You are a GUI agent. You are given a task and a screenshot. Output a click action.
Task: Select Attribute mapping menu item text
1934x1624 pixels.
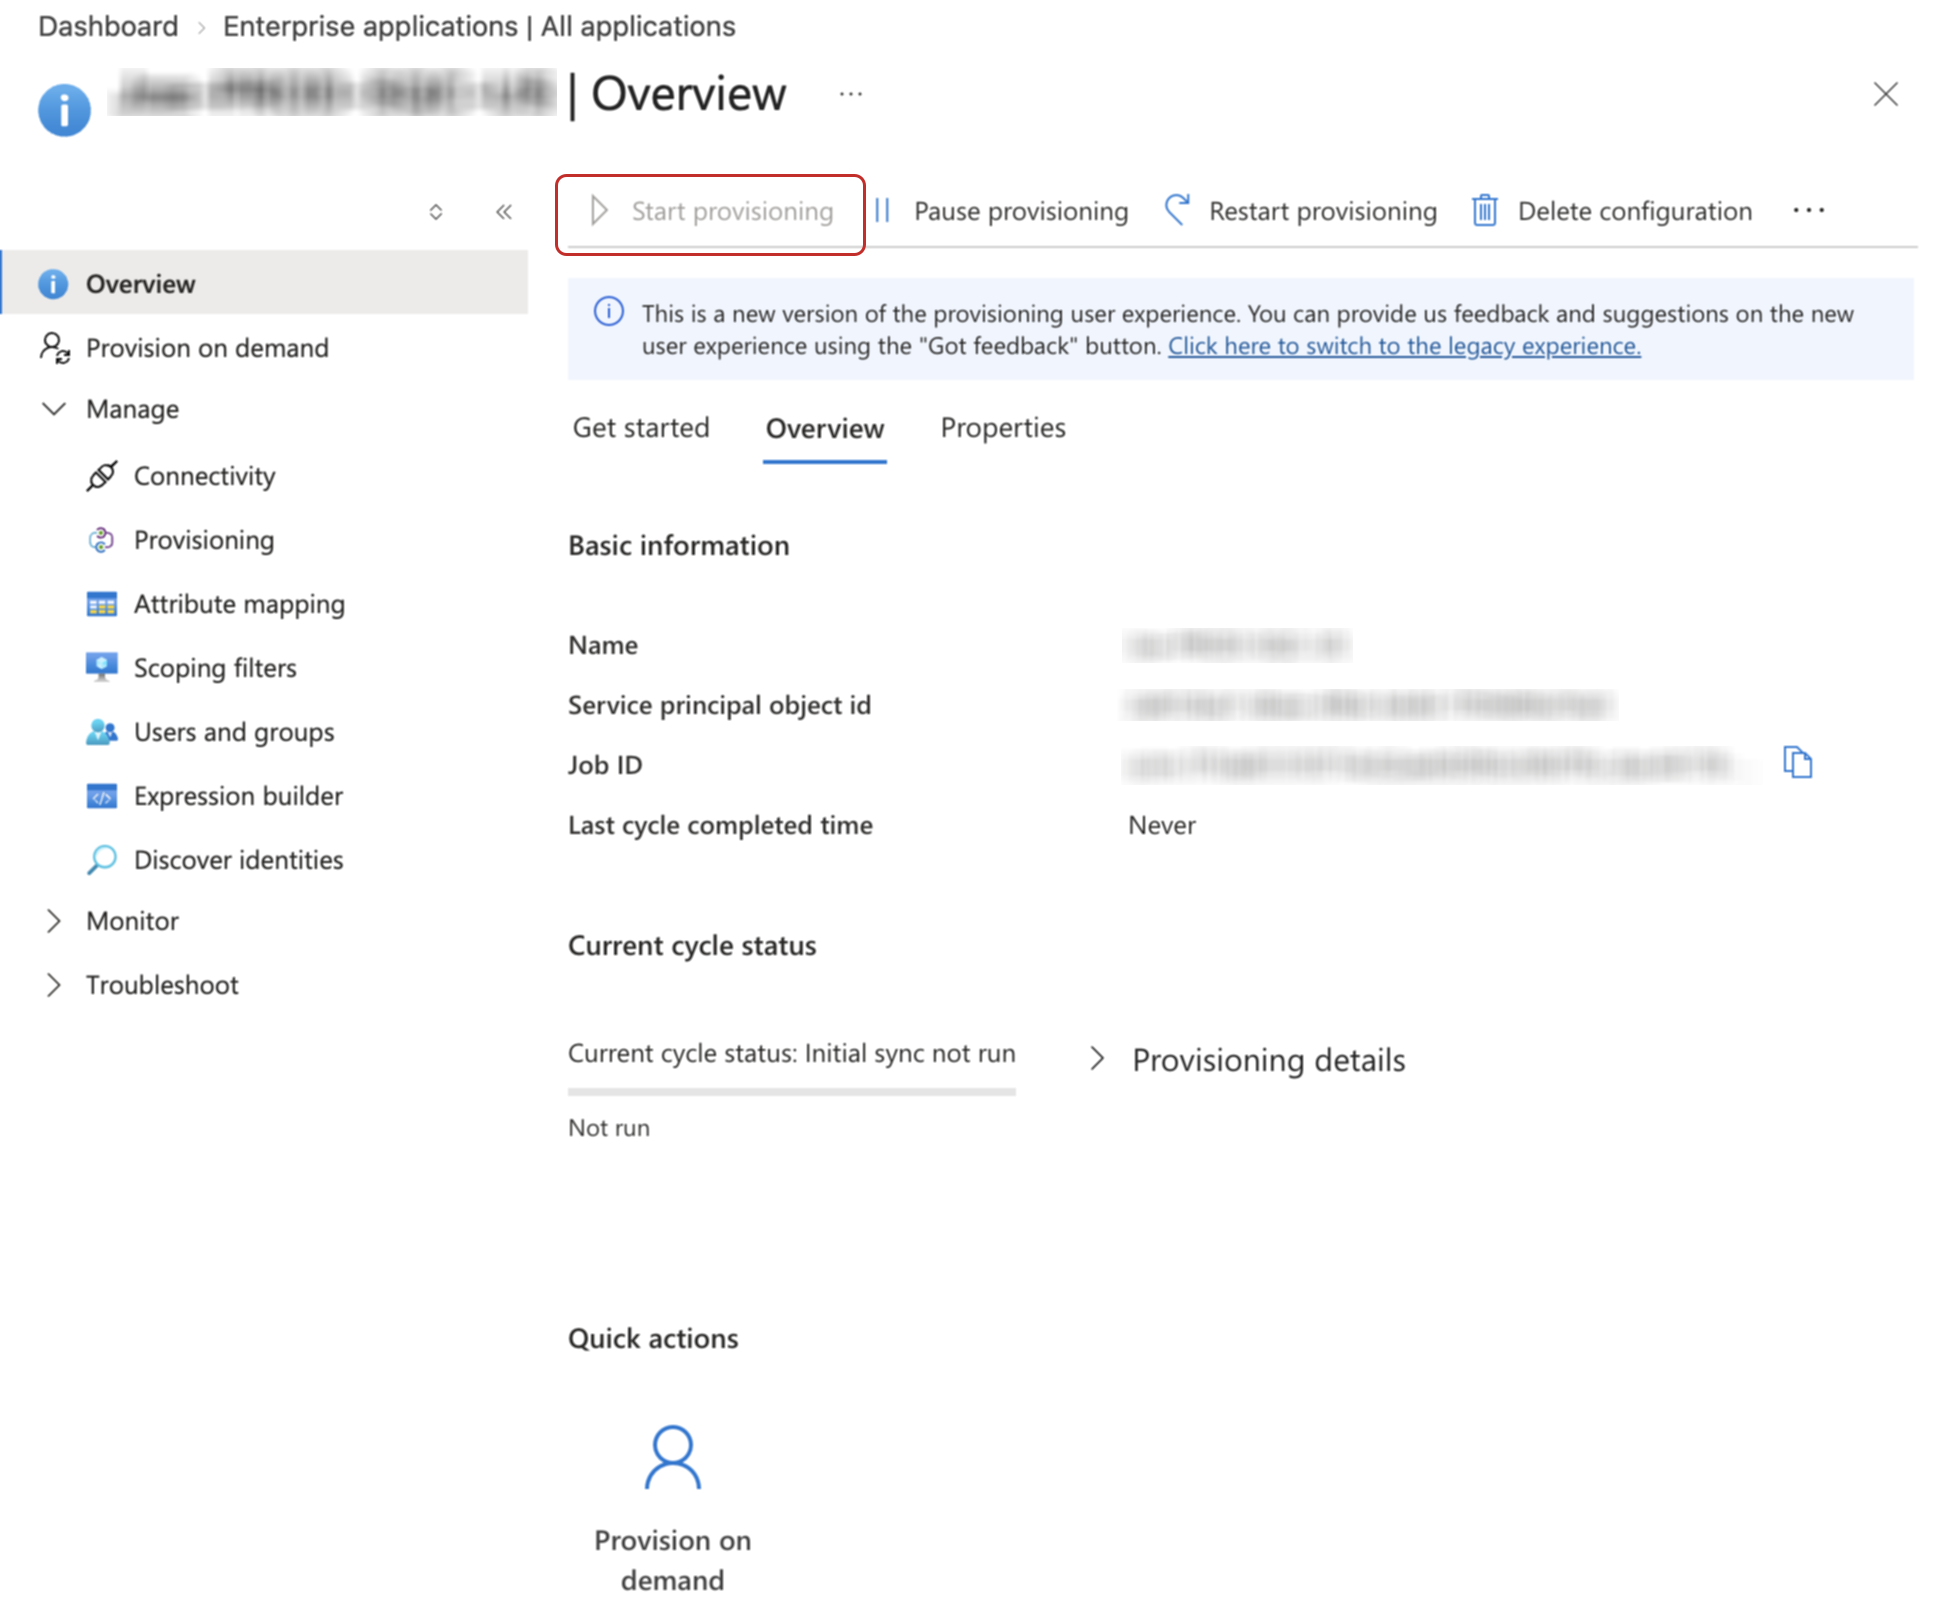click(x=240, y=604)
